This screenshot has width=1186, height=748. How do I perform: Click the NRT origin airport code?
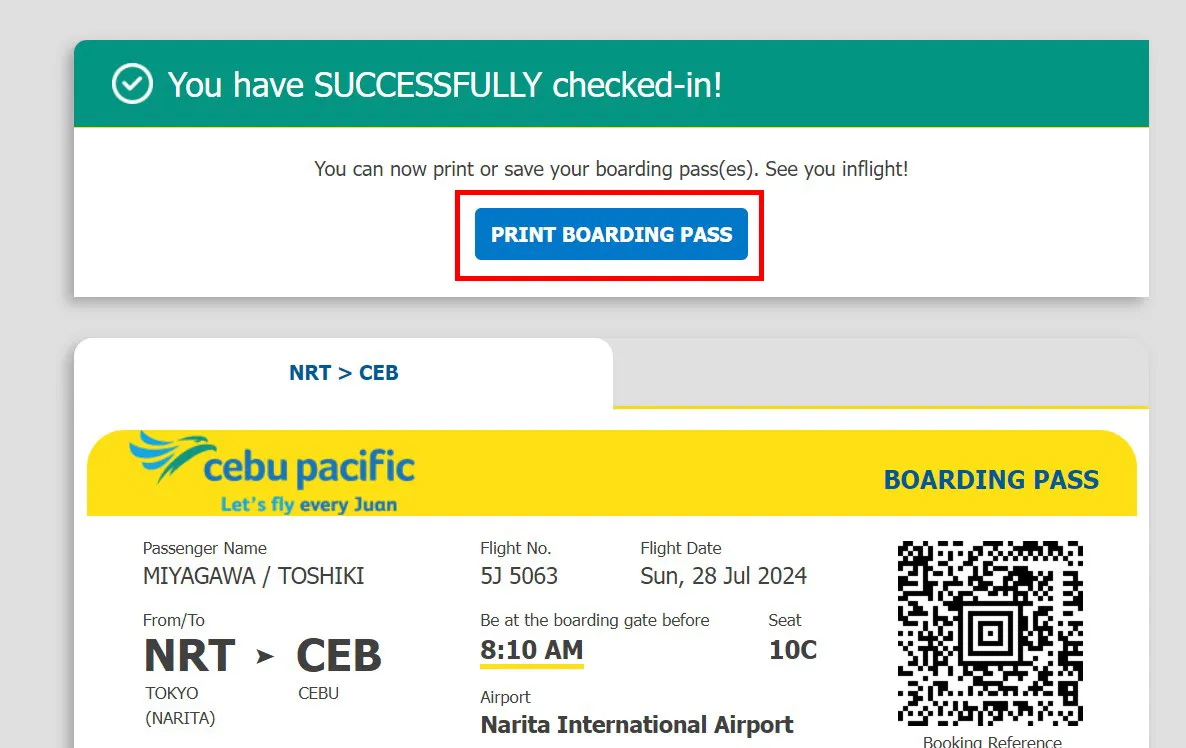(190, 656)
